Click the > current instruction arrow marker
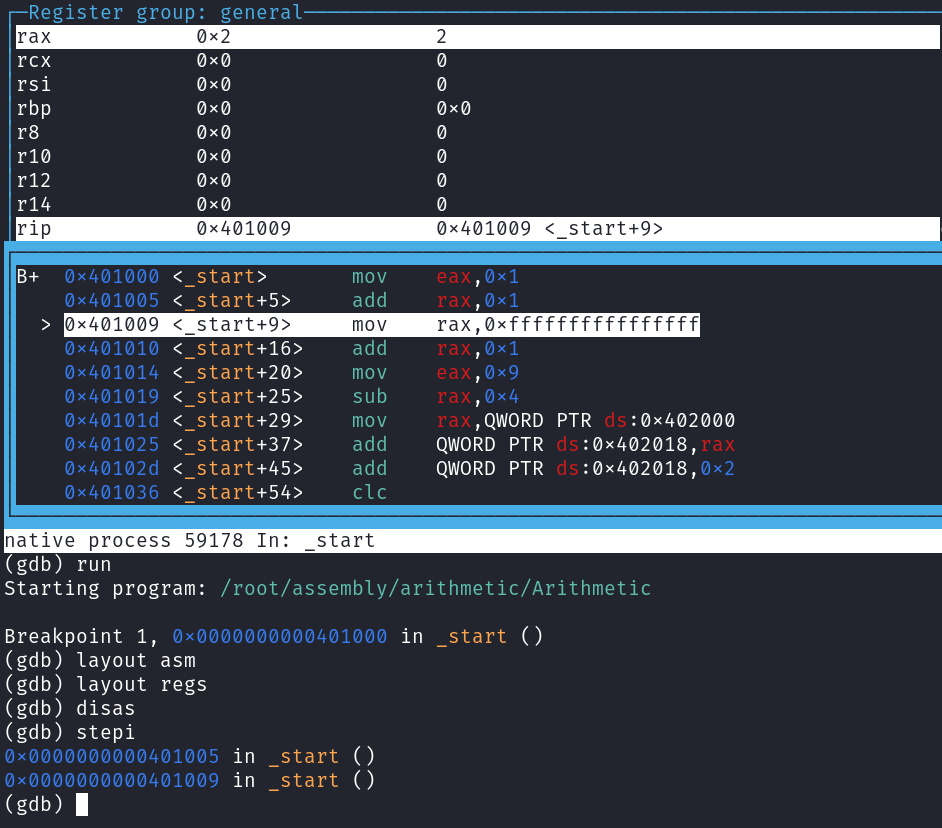Image resolution: width=942 pixels, height=828 pixels. tap(45, 325)
